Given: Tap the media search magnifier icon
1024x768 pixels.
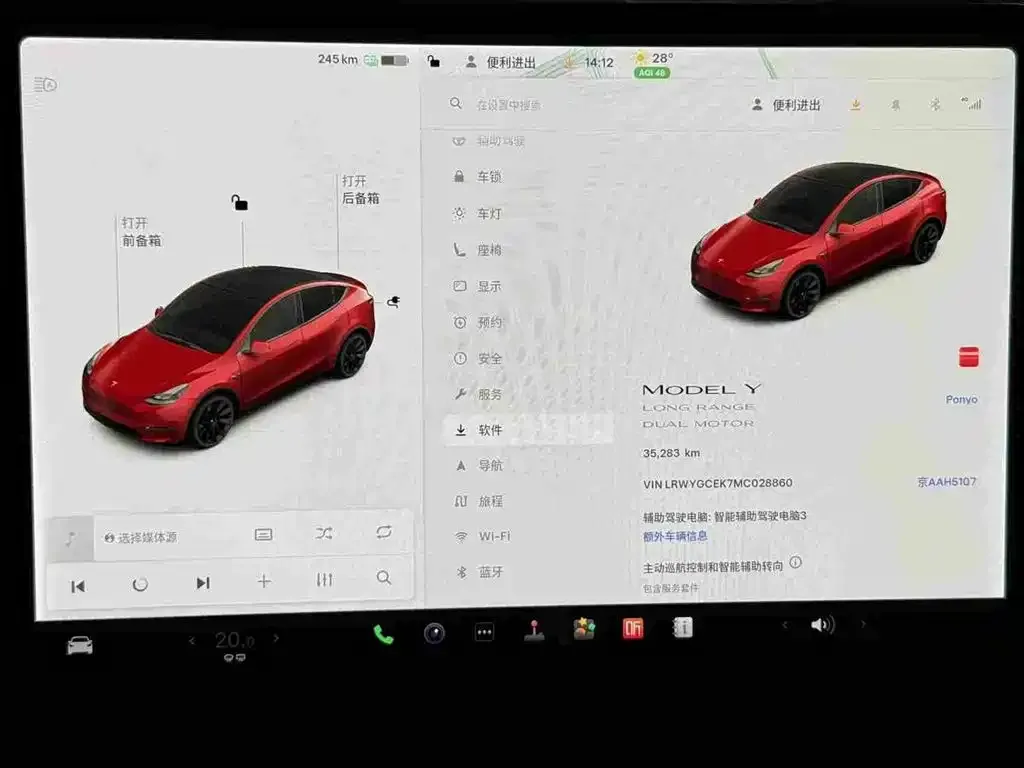Looking at the screenshot, I should pos(384,577).
